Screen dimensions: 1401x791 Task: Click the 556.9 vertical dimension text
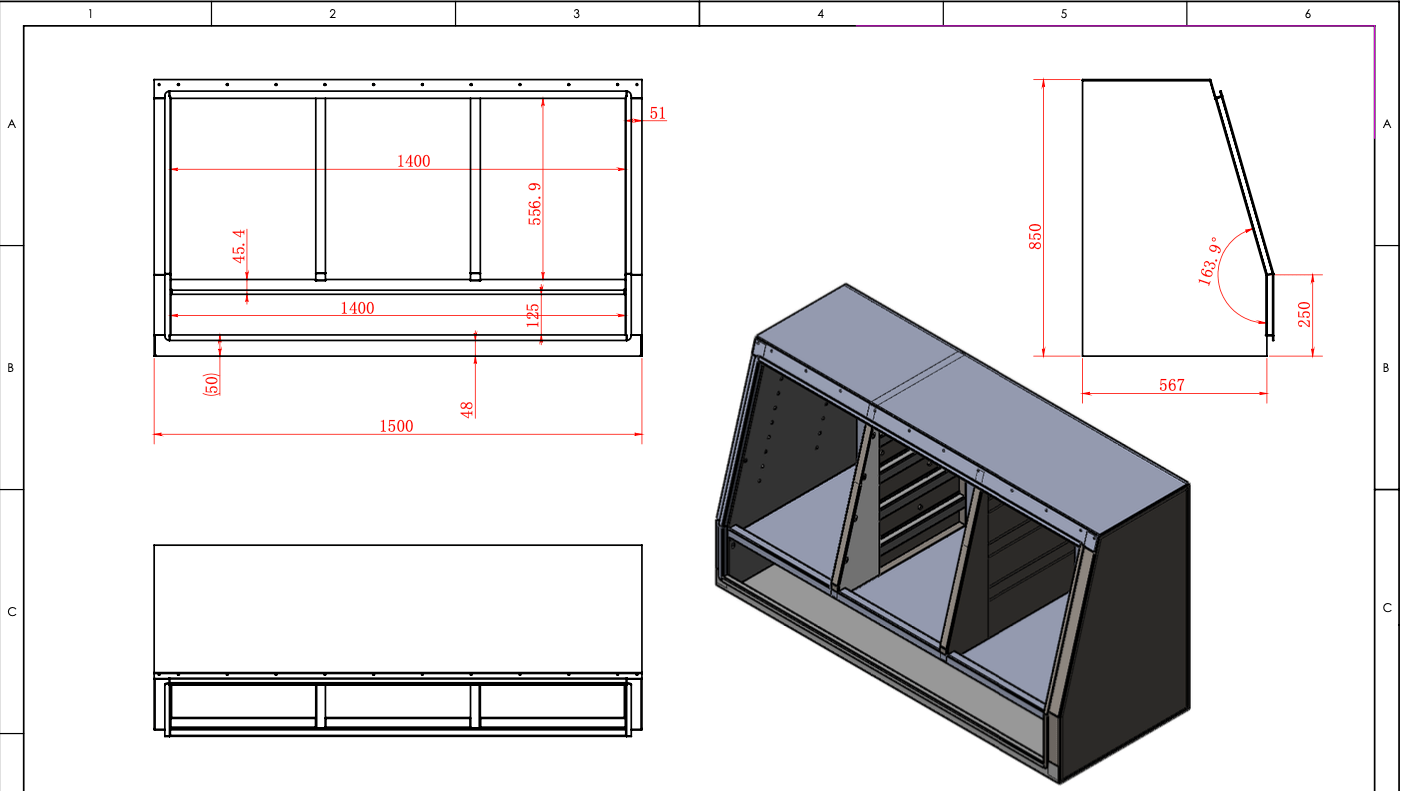[x=535, y=203]
